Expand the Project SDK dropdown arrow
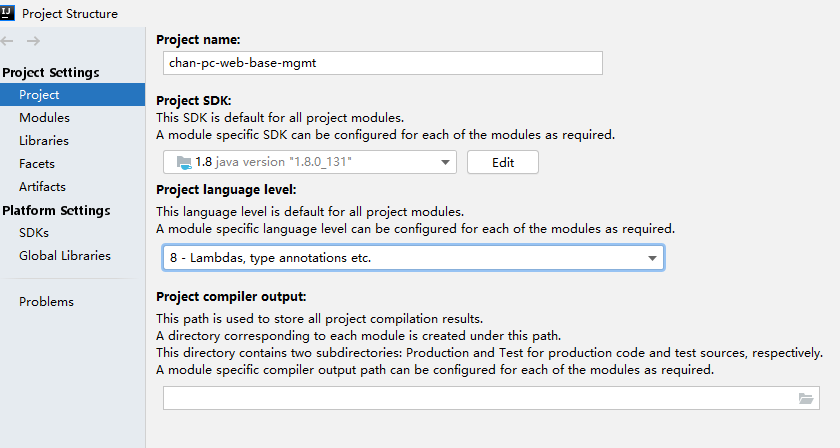 tap(445, 162)
